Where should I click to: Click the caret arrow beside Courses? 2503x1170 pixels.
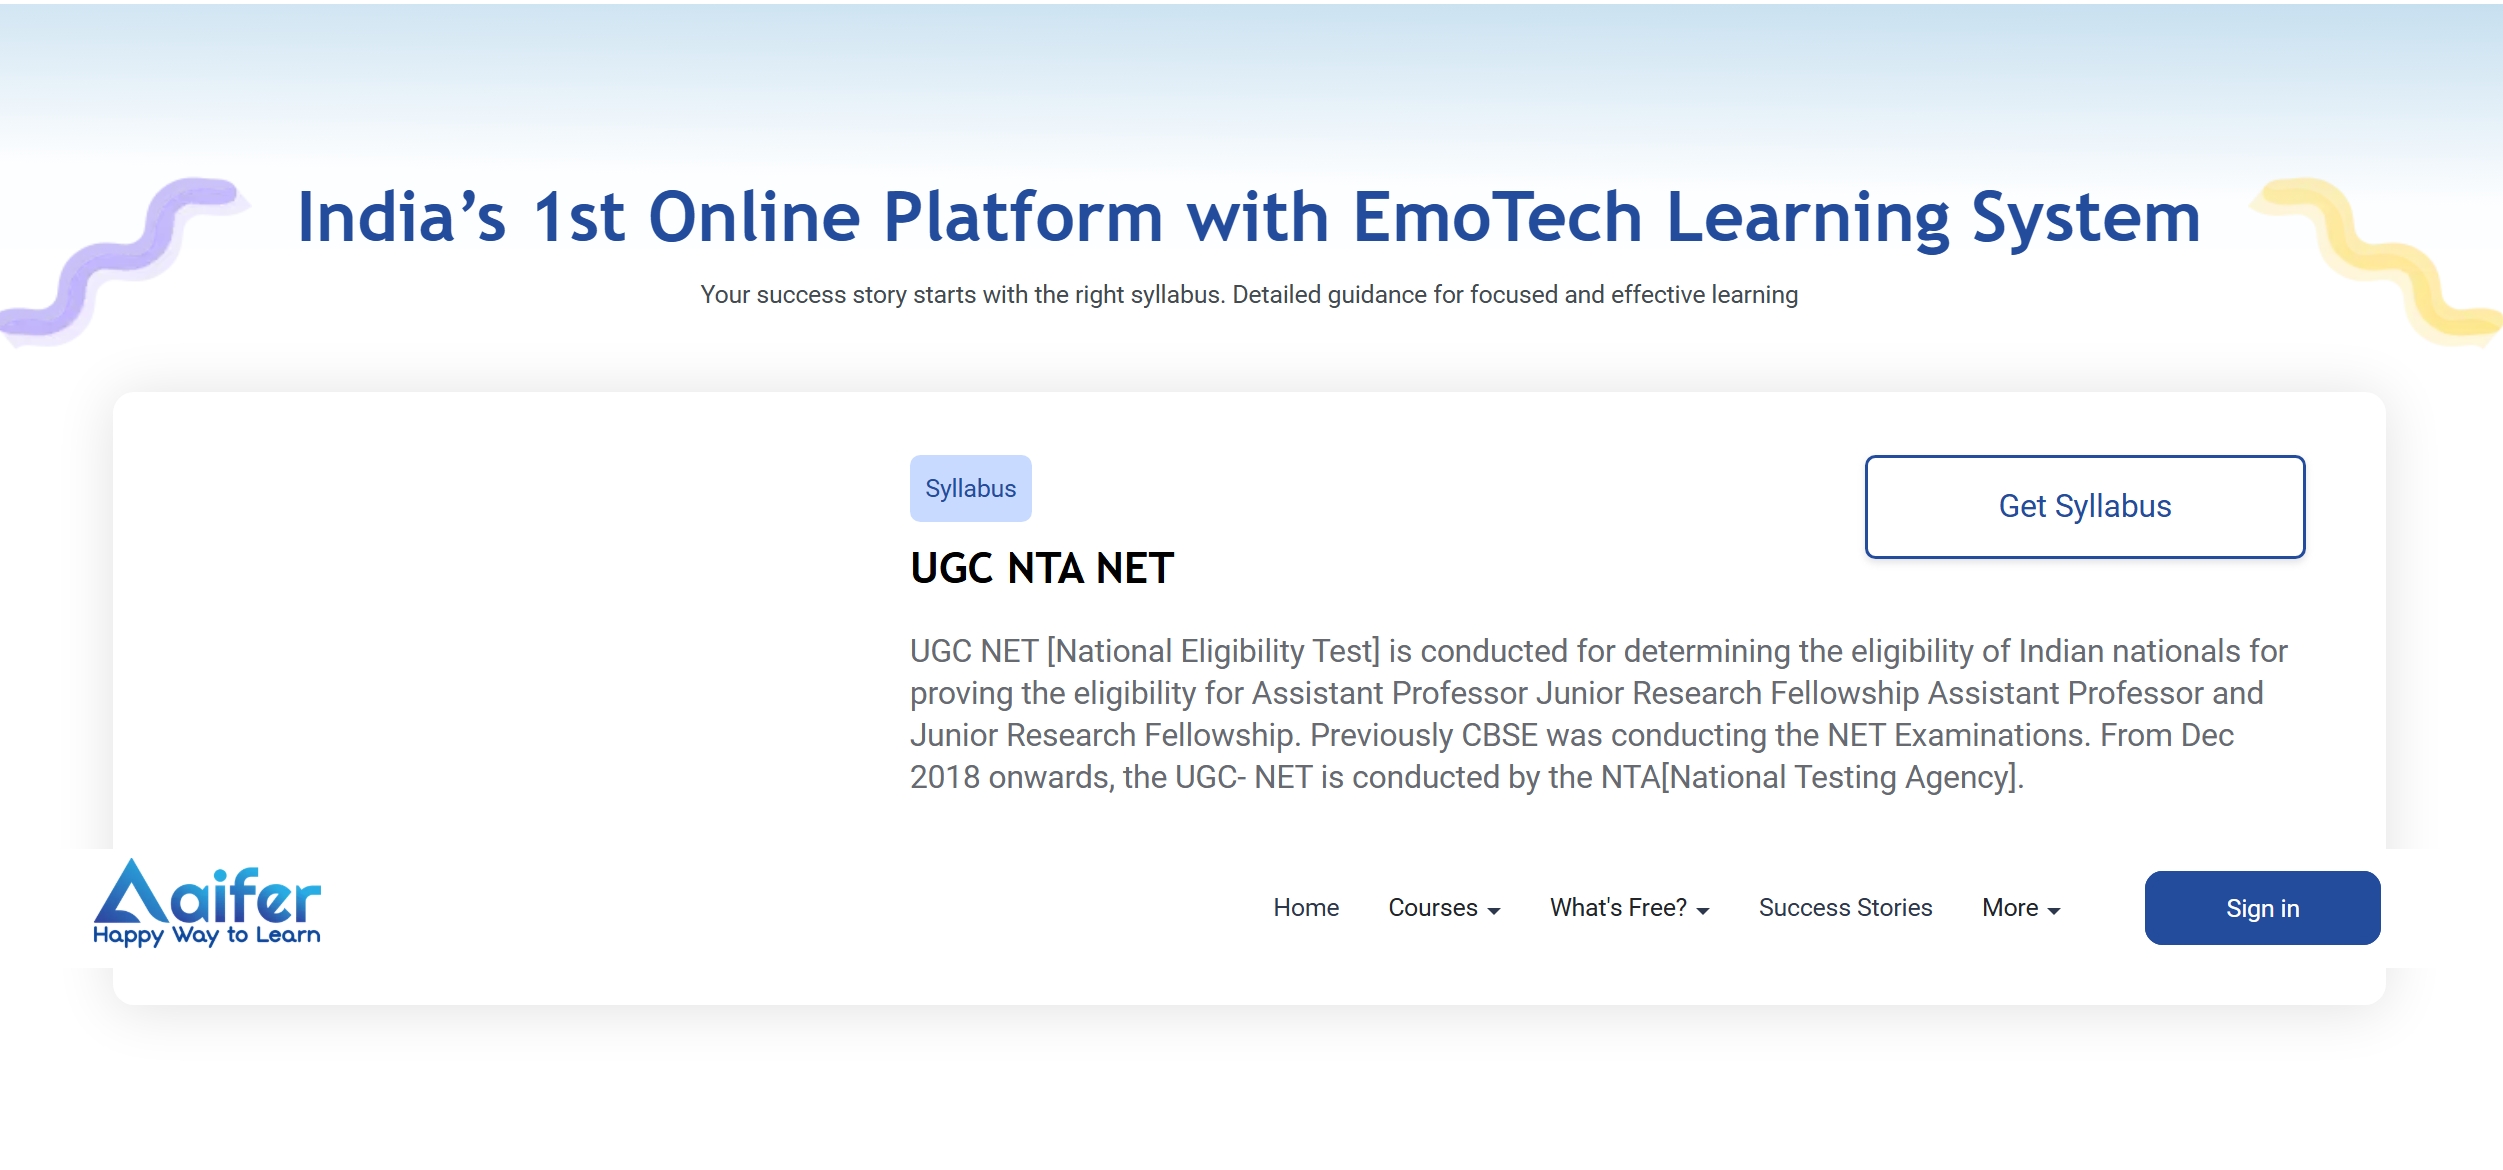[1494, 911]
